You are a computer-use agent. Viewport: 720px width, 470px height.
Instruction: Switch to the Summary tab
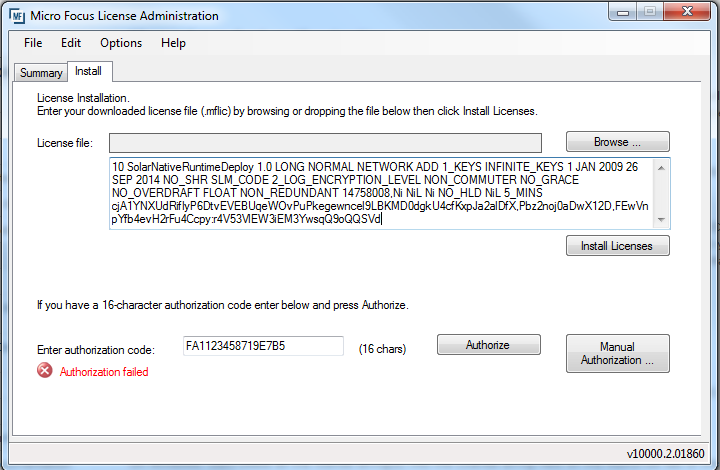pos(41,73)
